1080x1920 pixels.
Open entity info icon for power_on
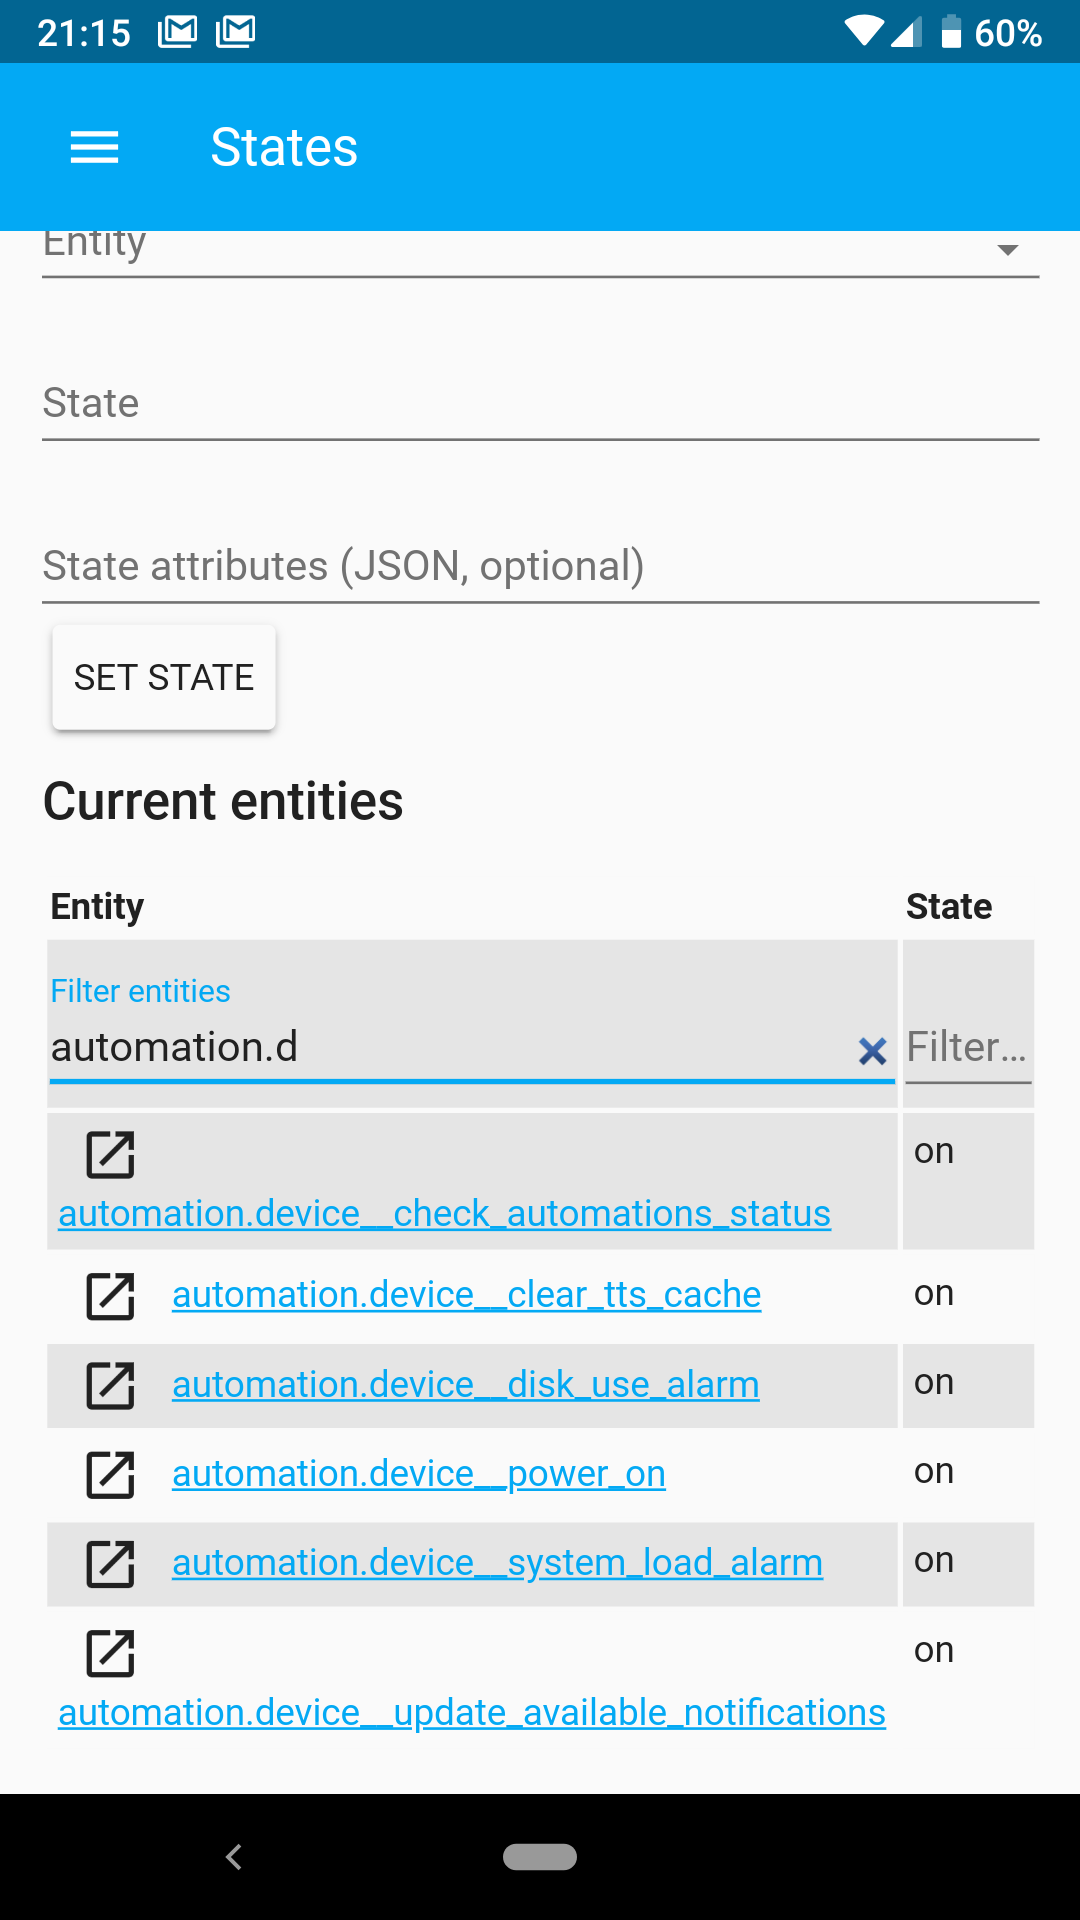(x=110, y=1475)
